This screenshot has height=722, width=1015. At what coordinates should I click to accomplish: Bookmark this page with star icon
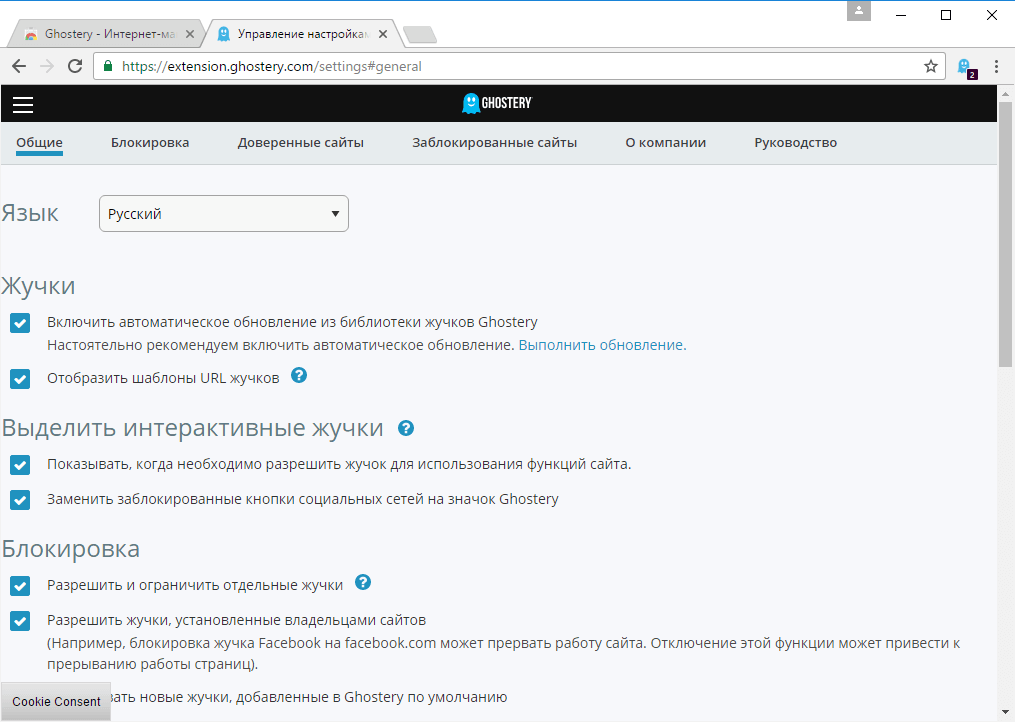tap(930, 66)
